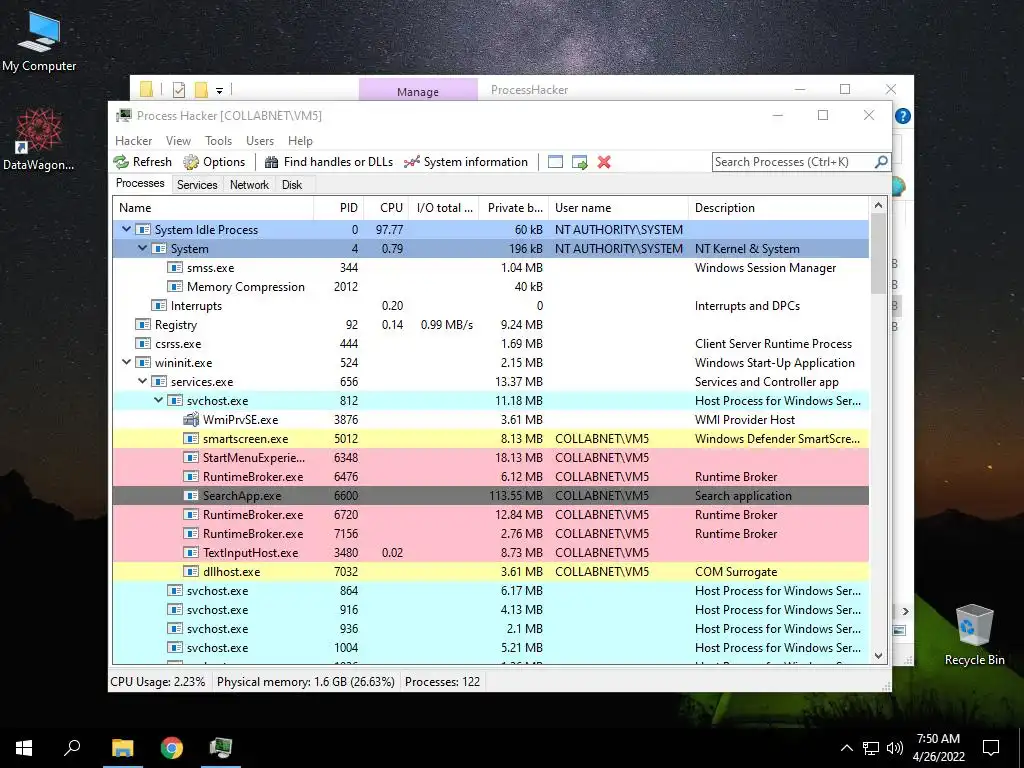Click the Explorer window help icon
1024x768 pixels.
tap(903, 116)
